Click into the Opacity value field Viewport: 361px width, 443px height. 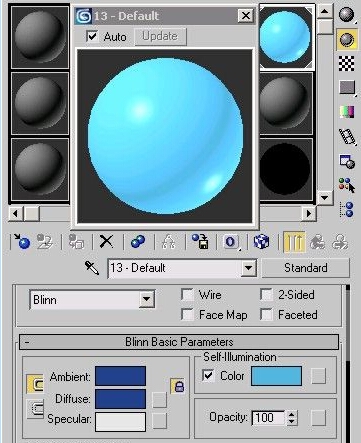click(269, 417)
